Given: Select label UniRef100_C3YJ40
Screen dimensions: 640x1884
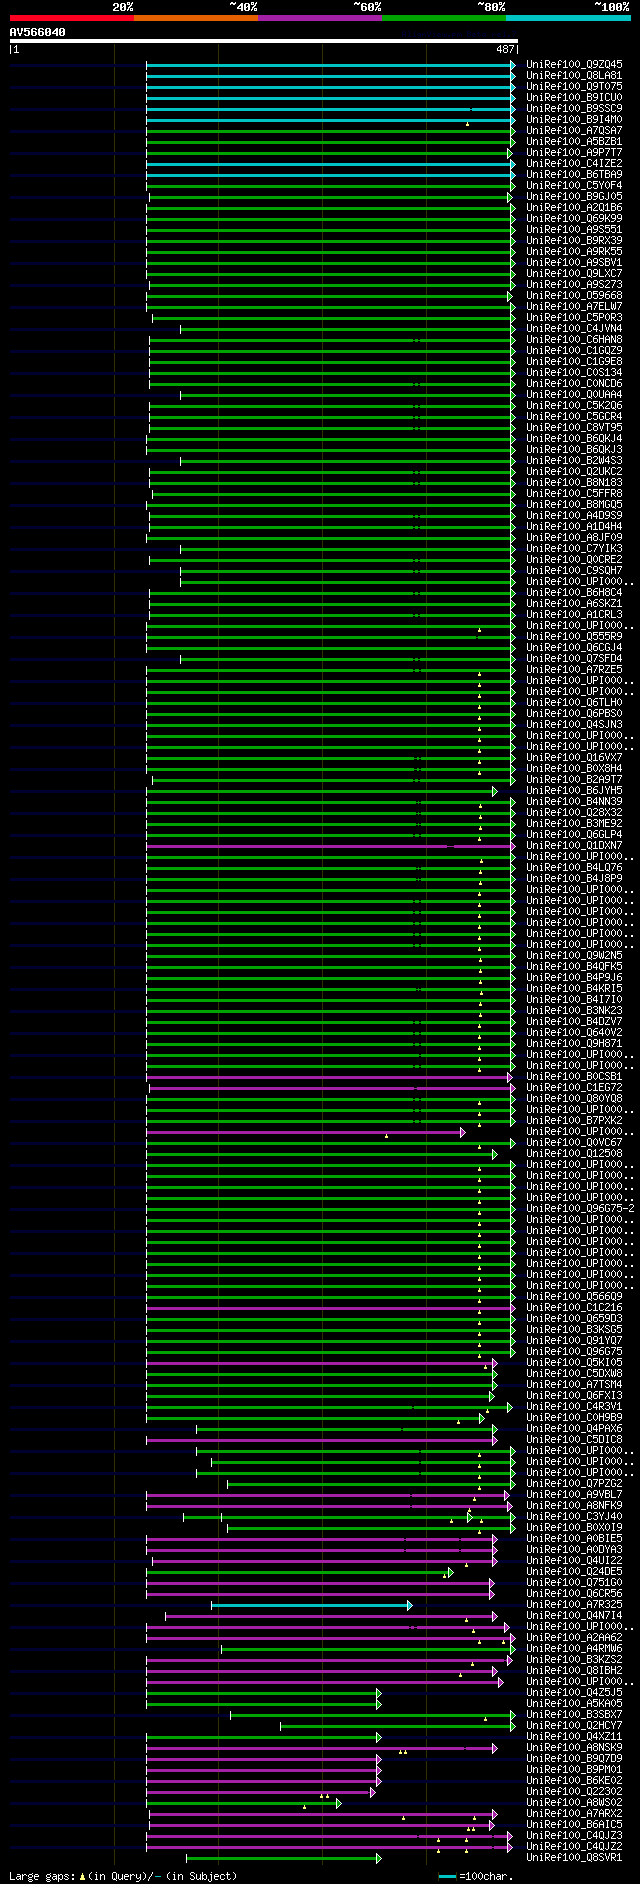Looking at the screenshot, I should (574, 1517).
